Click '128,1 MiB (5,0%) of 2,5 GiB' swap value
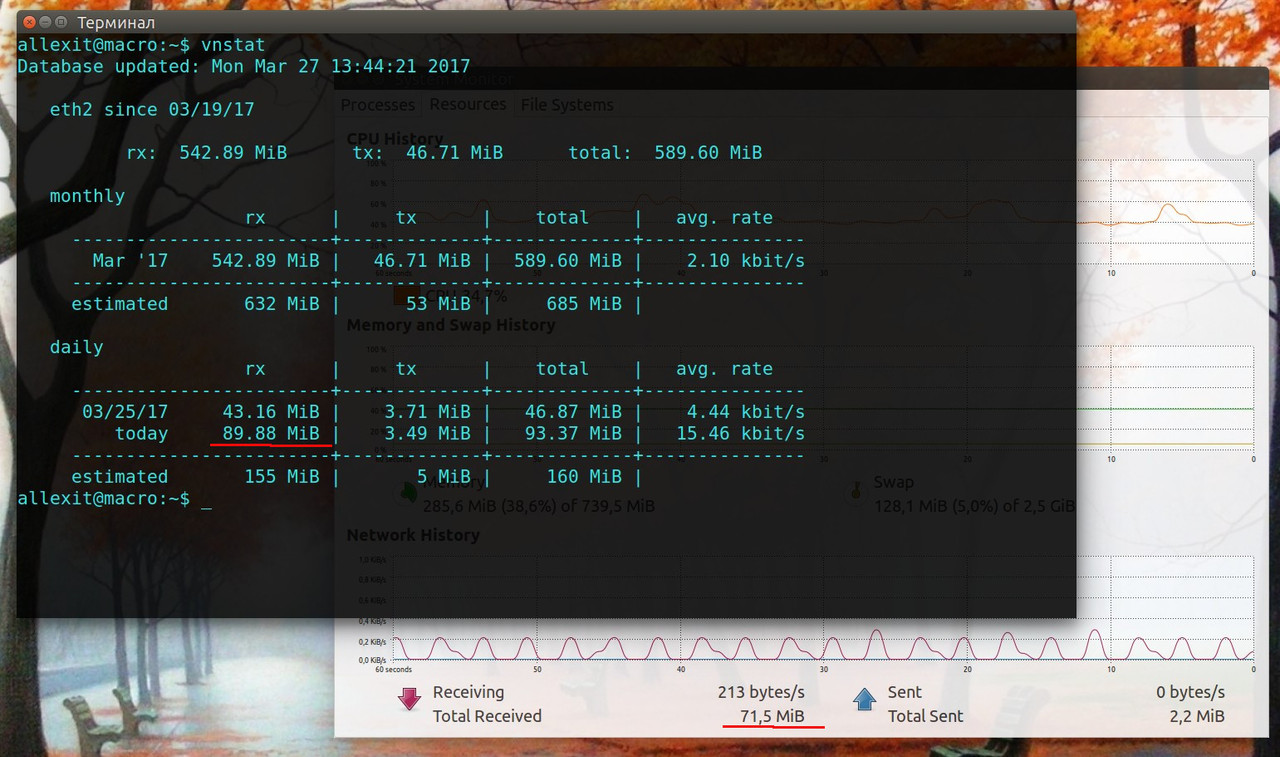The height and width of the screenshot is (757, 1280). (x=974, y=506)
